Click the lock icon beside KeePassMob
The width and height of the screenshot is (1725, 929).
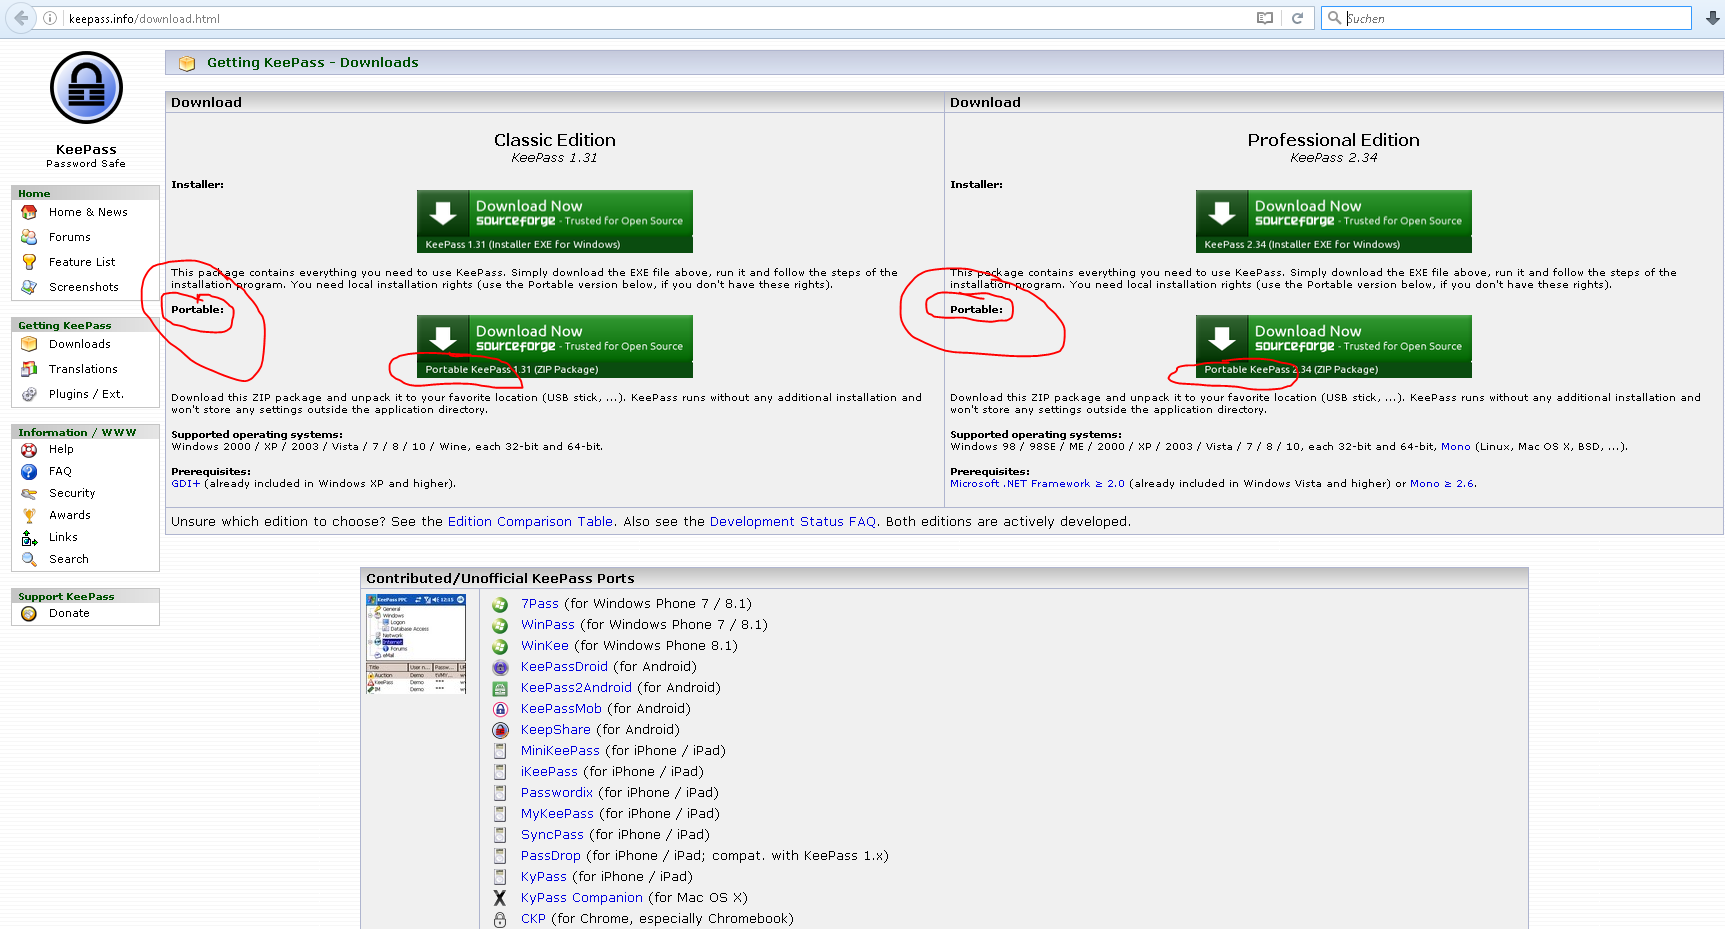point(500,709)
